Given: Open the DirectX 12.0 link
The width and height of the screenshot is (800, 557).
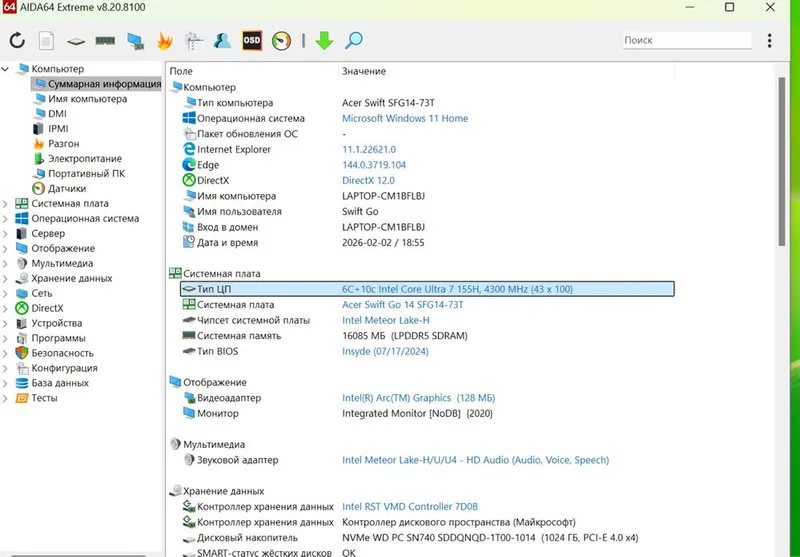Looking at the screenshot, I should click(x=368, y=181).
